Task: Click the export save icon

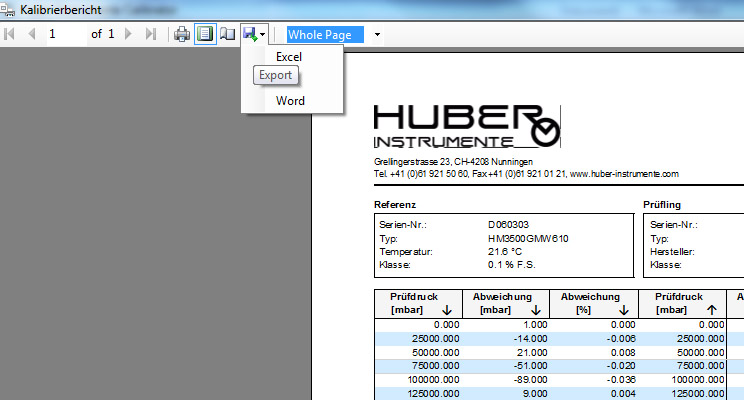Action: [x=251, y=34]
